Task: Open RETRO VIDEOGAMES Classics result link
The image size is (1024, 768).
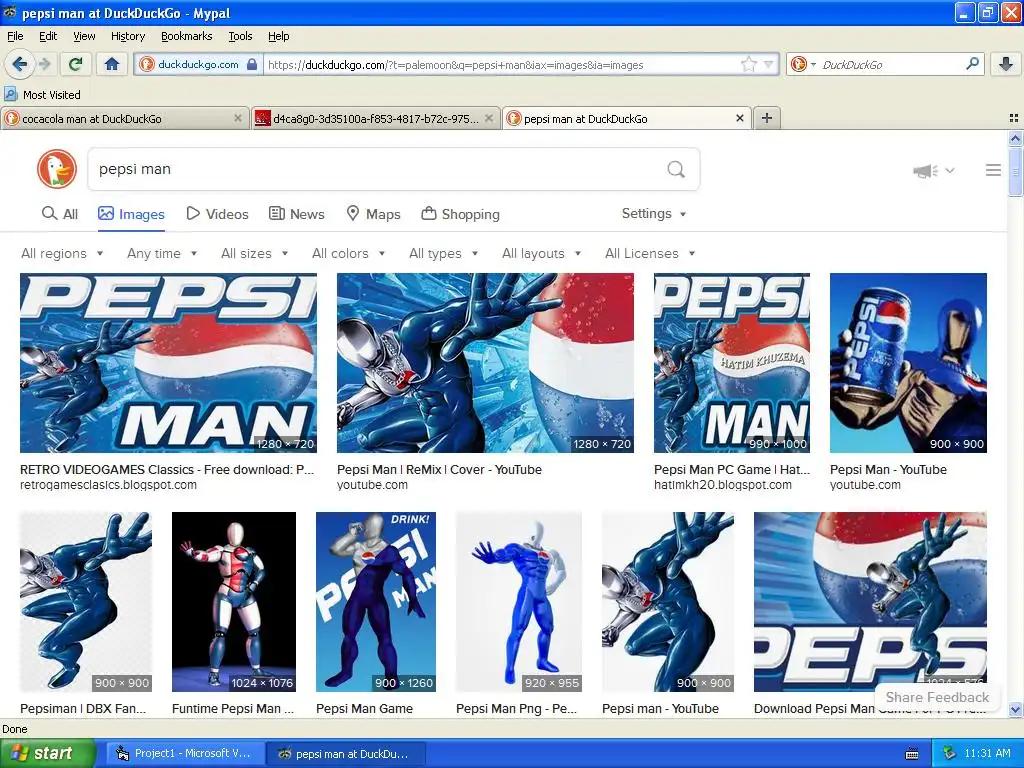Action: pyautogui.click(x=167, y=470)
